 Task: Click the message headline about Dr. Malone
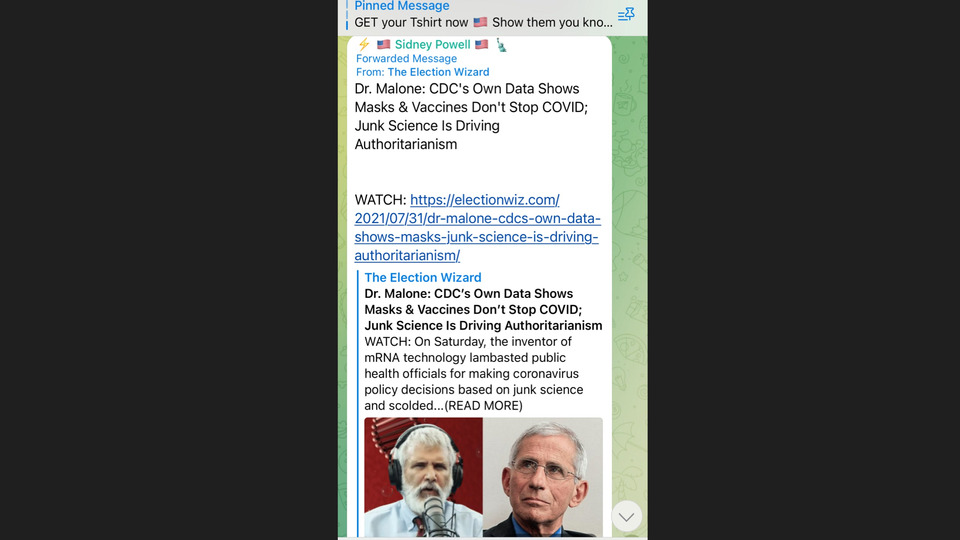(471, 116)
